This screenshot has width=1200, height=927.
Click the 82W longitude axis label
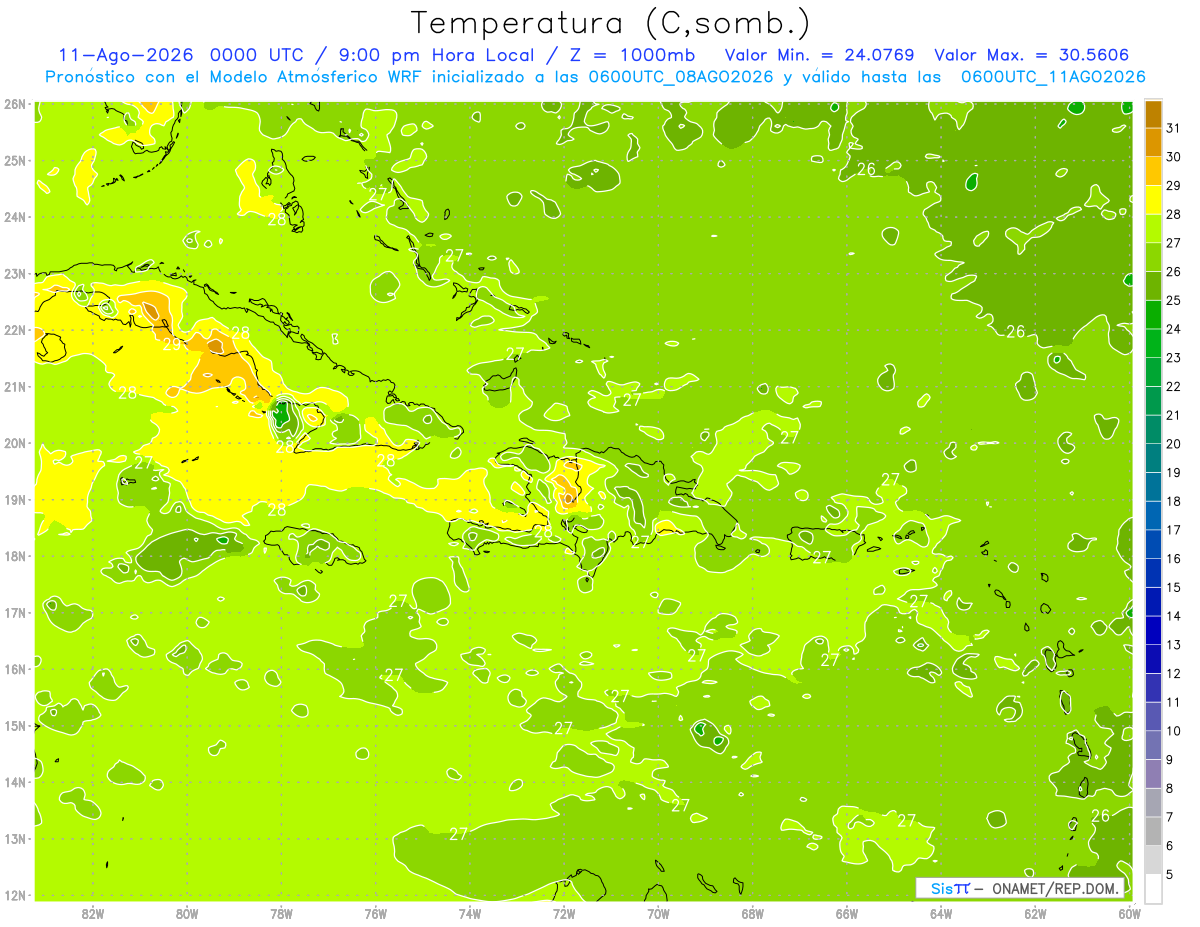93,913
